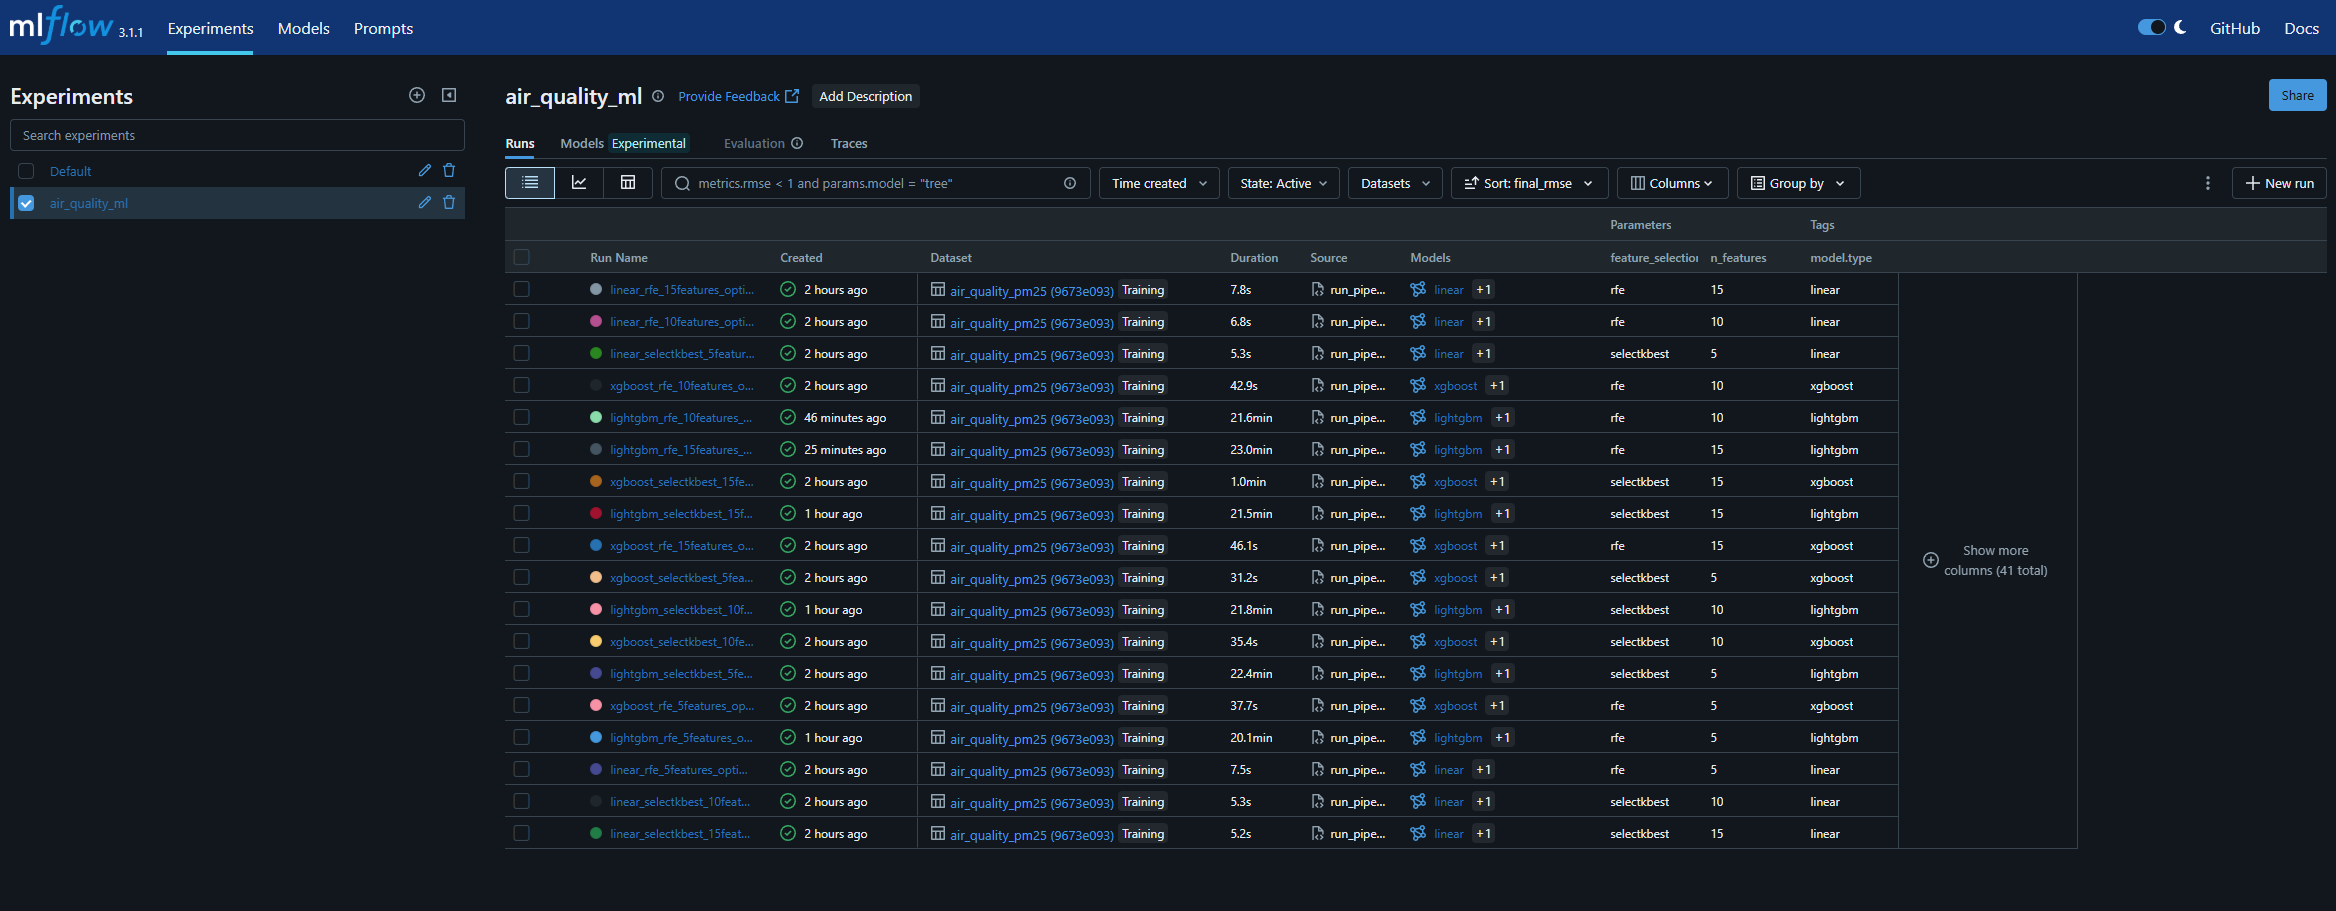Open the Docs link
This screenshot has width=2336, height=911.
2301,28
